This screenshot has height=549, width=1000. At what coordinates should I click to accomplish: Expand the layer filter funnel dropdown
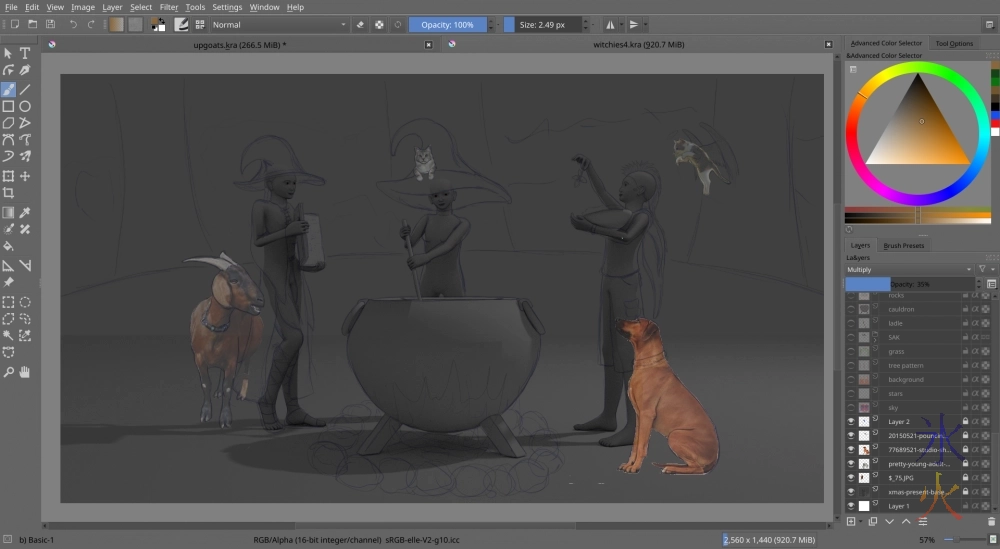(x=984, y=270)
